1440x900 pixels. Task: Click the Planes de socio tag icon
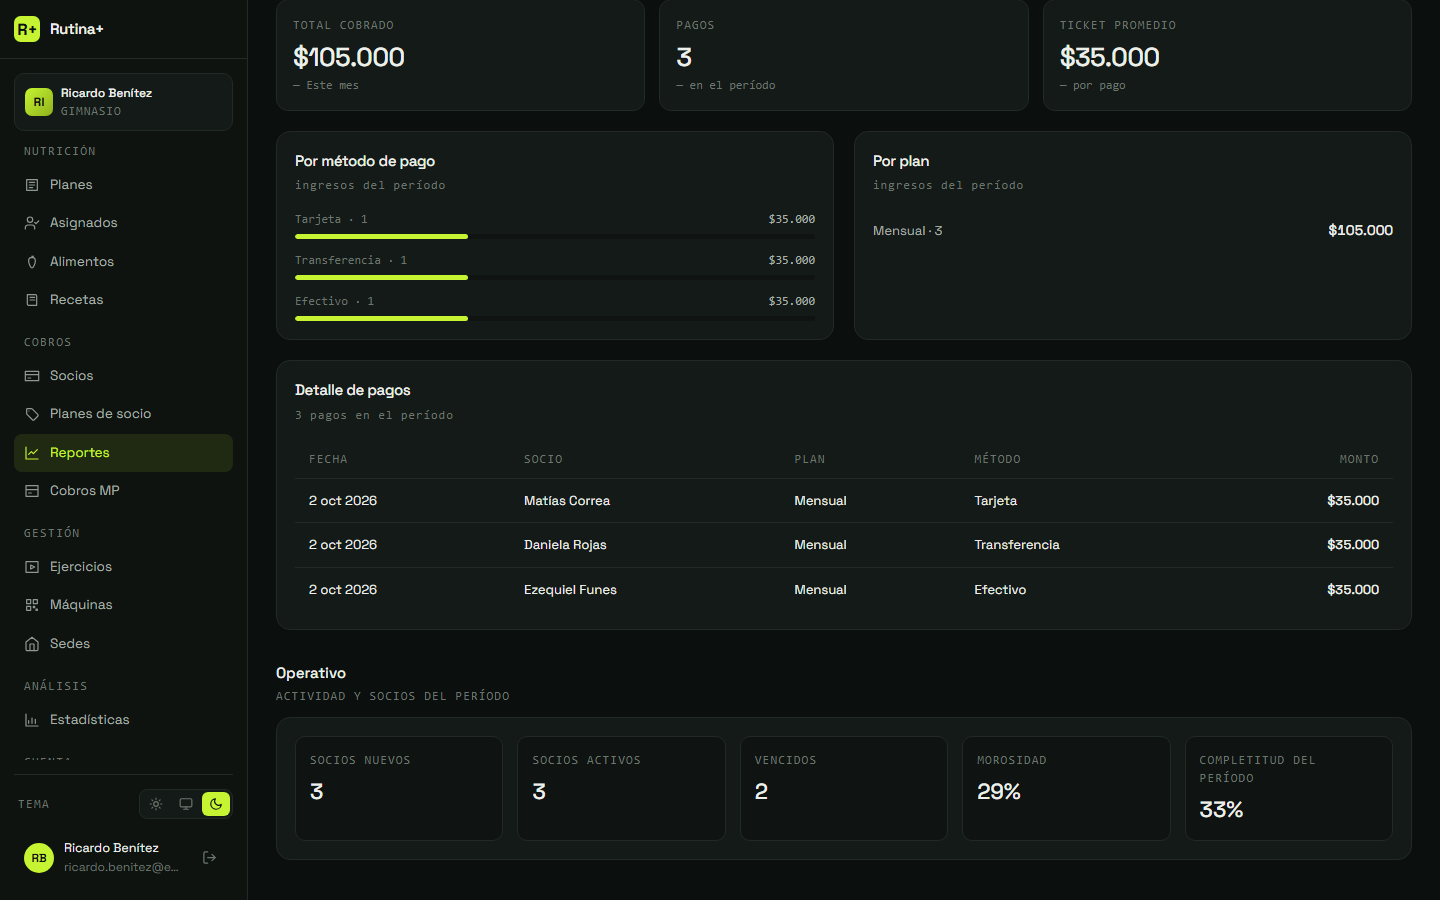(x=32, y=414)
